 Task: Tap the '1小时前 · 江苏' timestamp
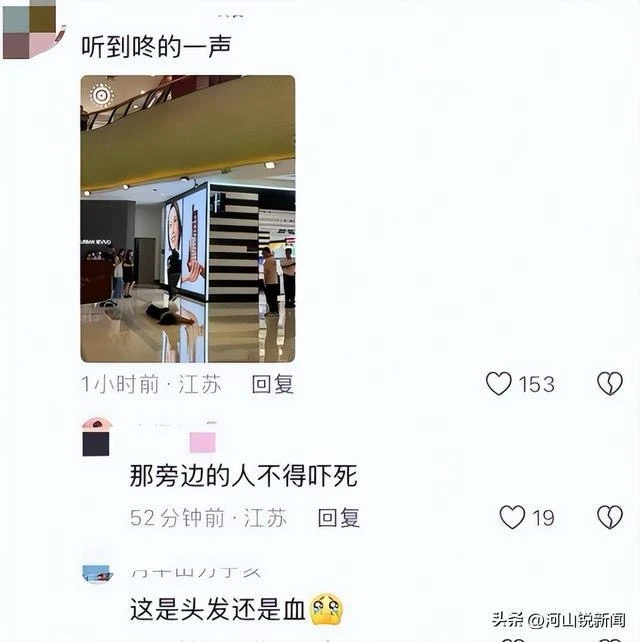(151, 384)
